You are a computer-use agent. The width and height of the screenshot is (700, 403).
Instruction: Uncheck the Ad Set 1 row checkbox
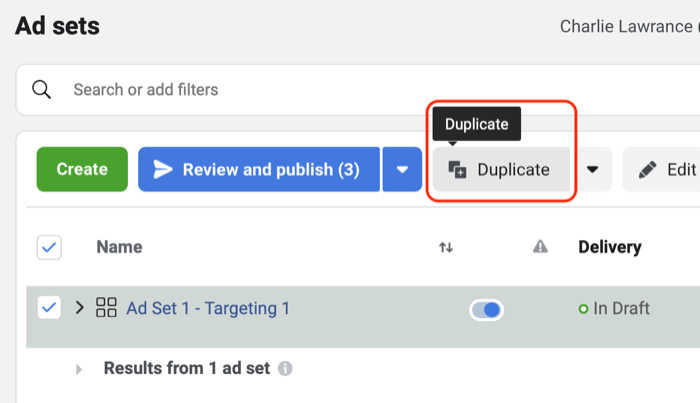coord(49,308)
